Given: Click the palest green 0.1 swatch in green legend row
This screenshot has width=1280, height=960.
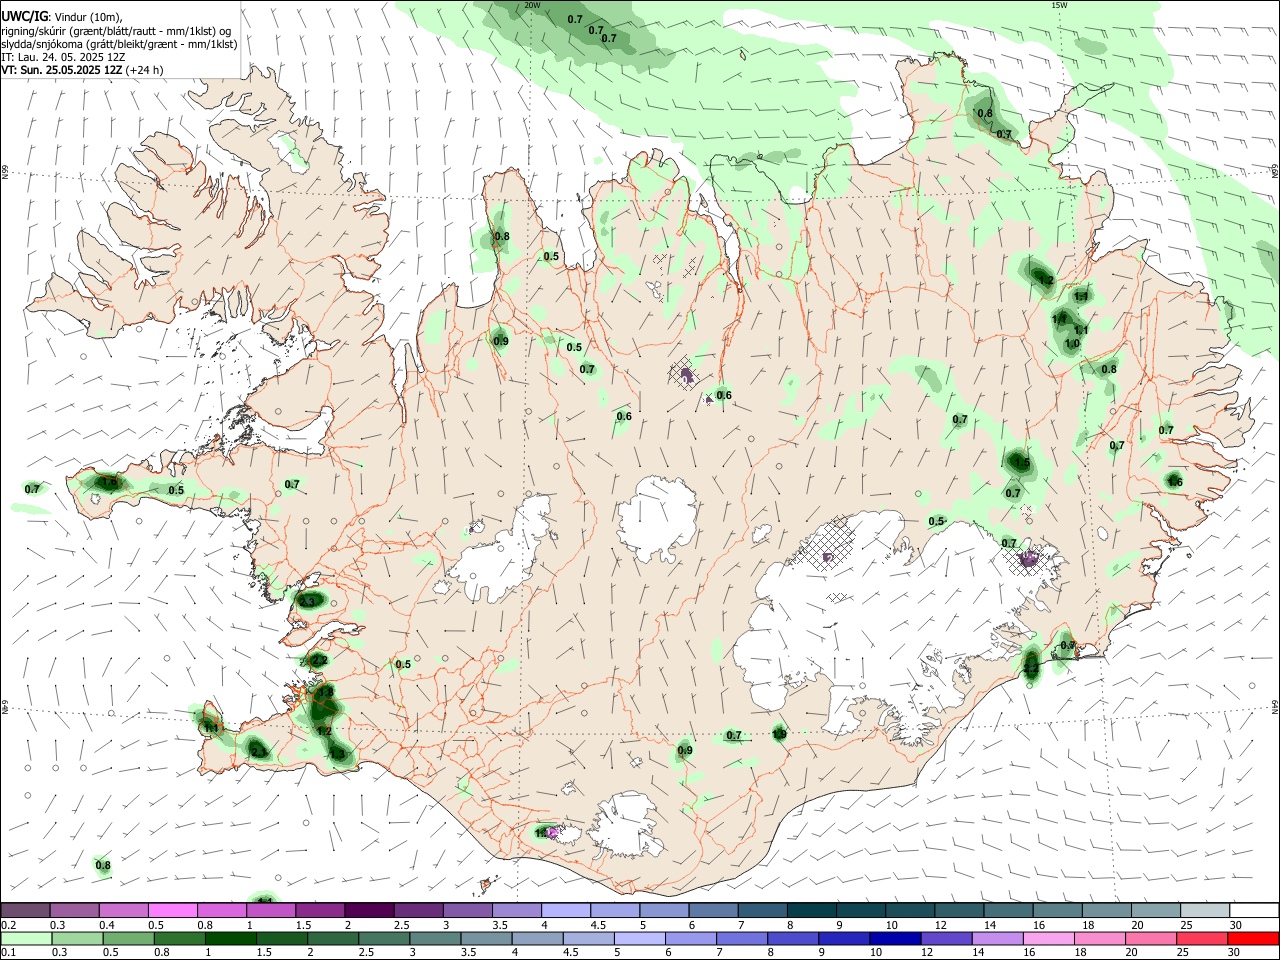Looking at the screenshot, I should (x=26, y=938).
